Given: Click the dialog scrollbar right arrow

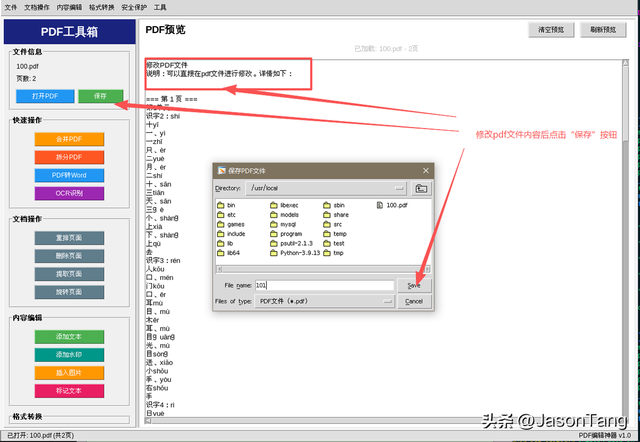Looking at the screenshot, I should coord(427,269).
